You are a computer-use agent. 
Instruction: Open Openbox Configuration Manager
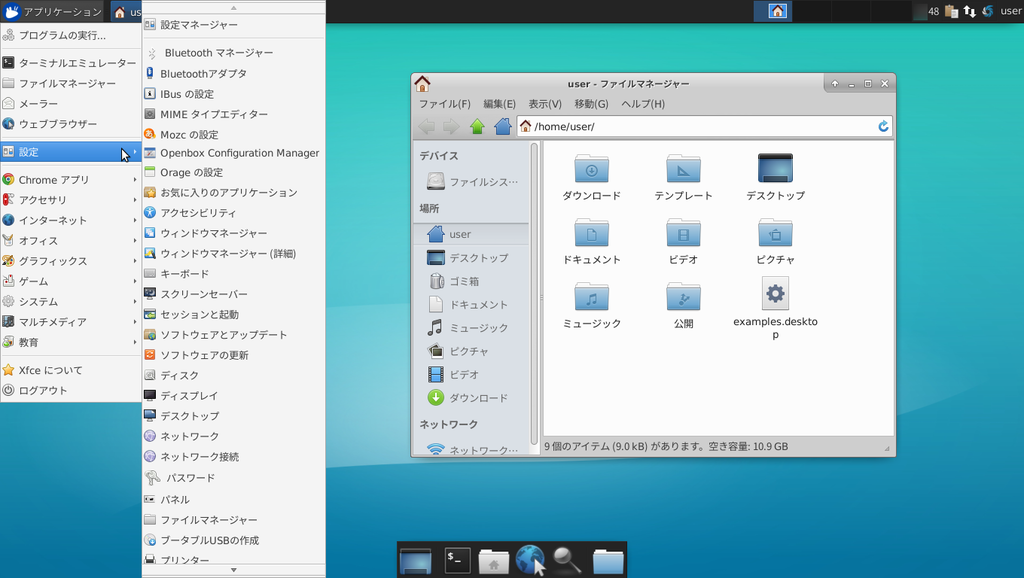tap(234, 153)
